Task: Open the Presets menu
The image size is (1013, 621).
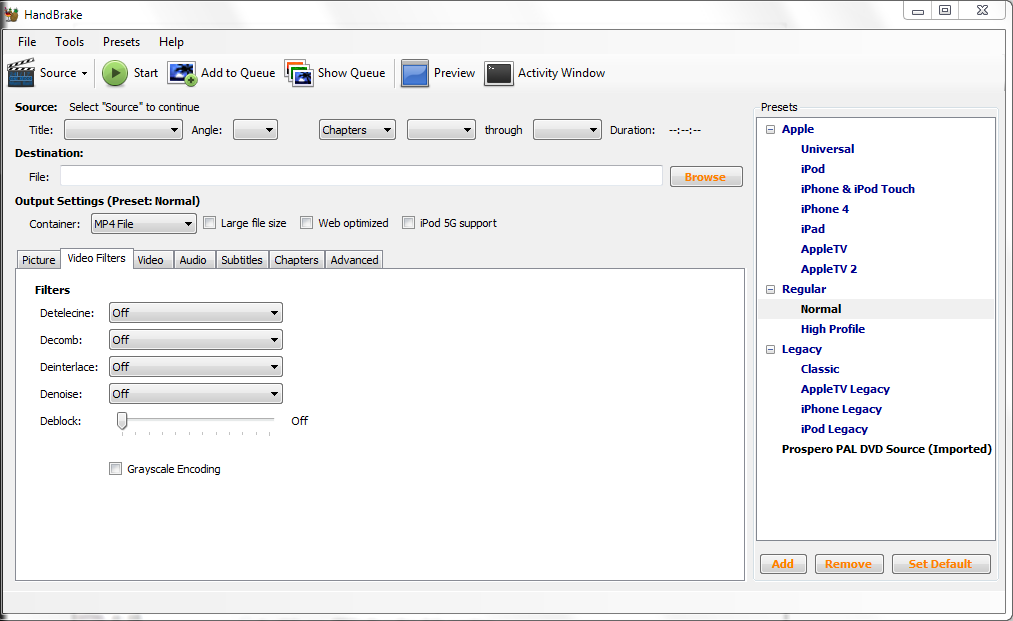Action: [x=121, y=42]
